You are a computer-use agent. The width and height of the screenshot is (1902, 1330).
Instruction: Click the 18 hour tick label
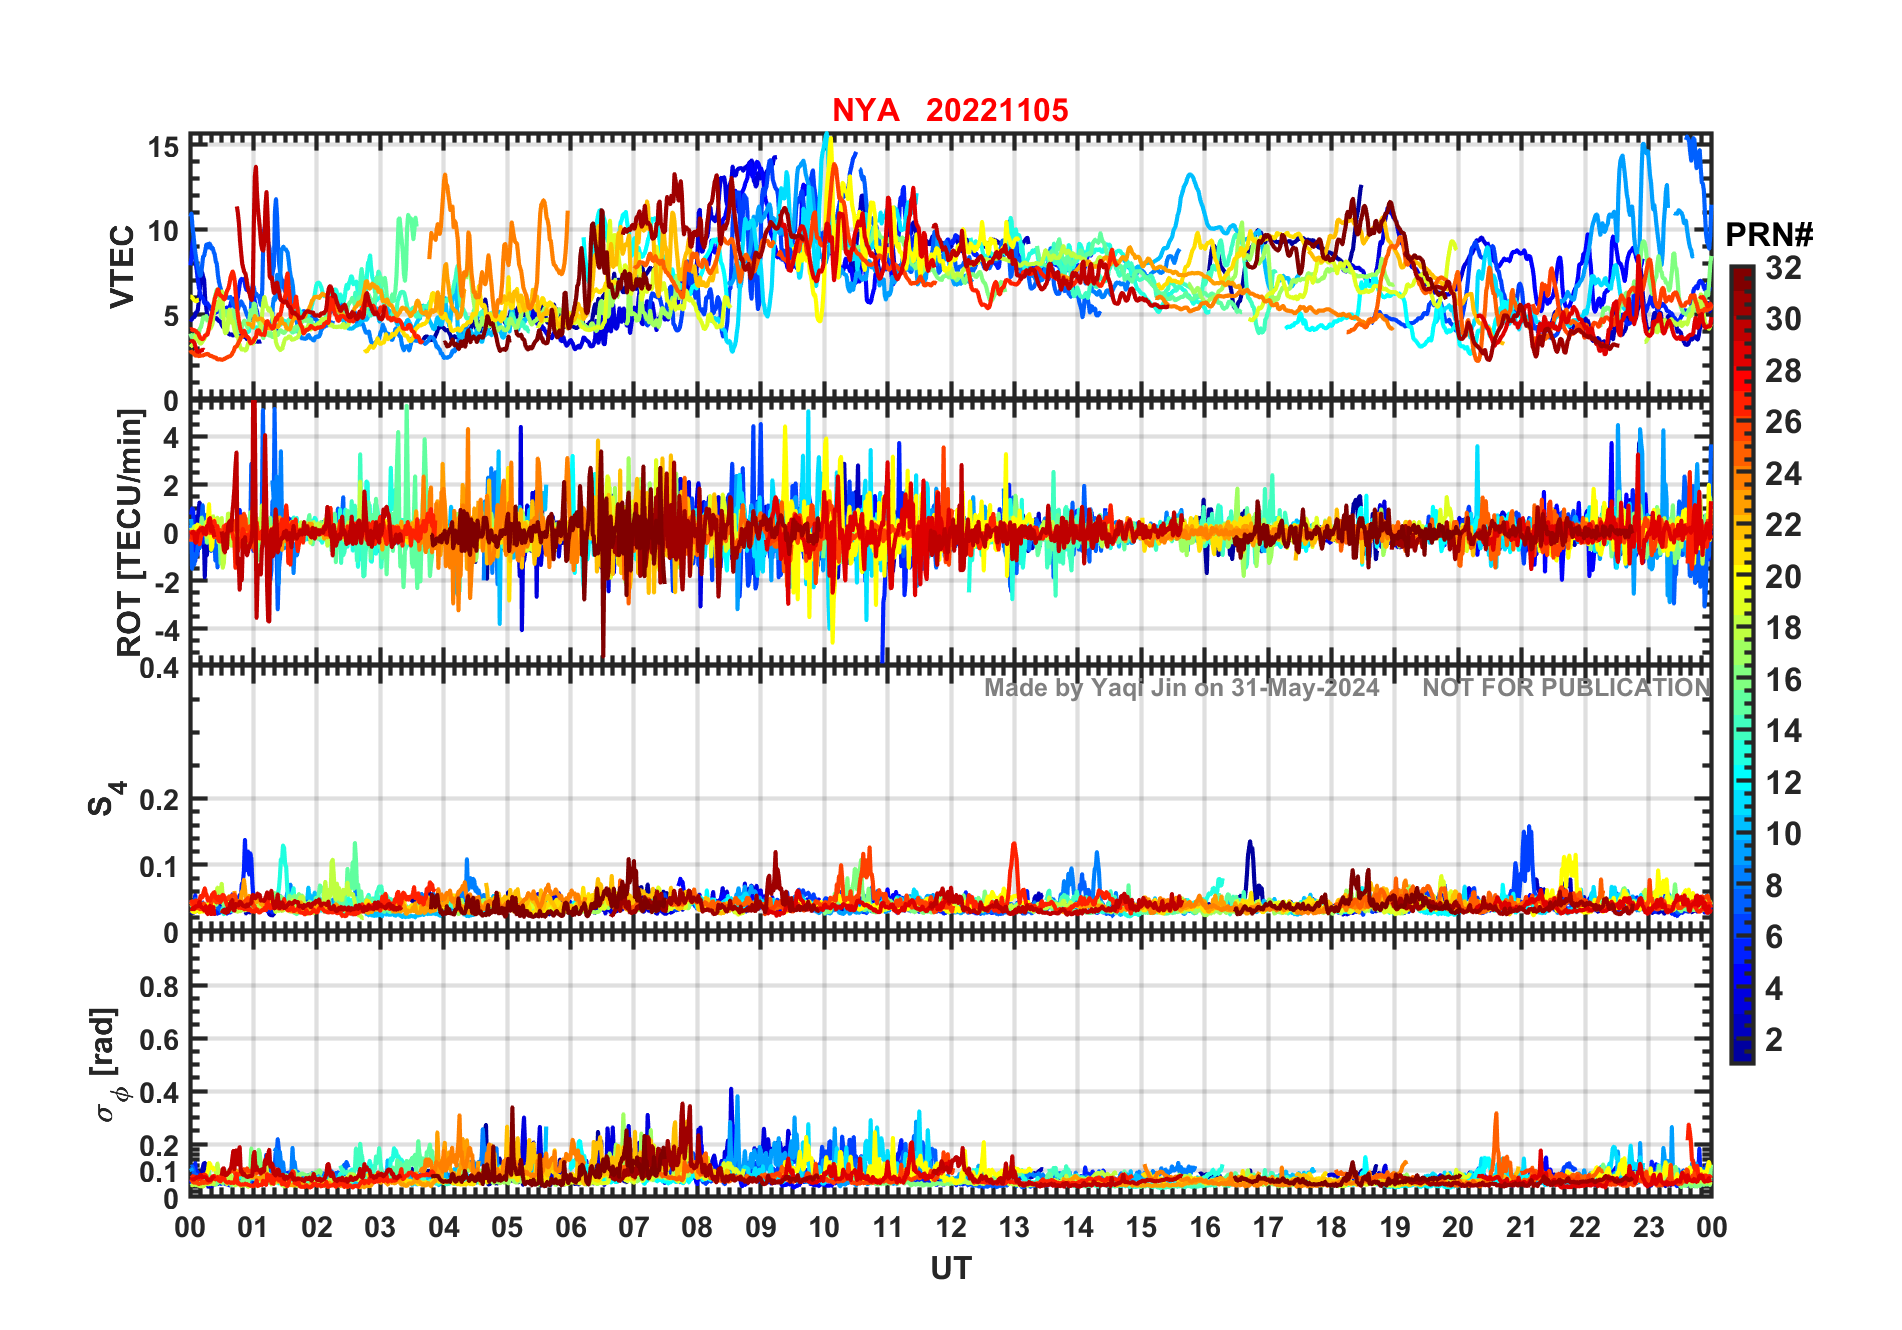[x=1332, y=1227]
